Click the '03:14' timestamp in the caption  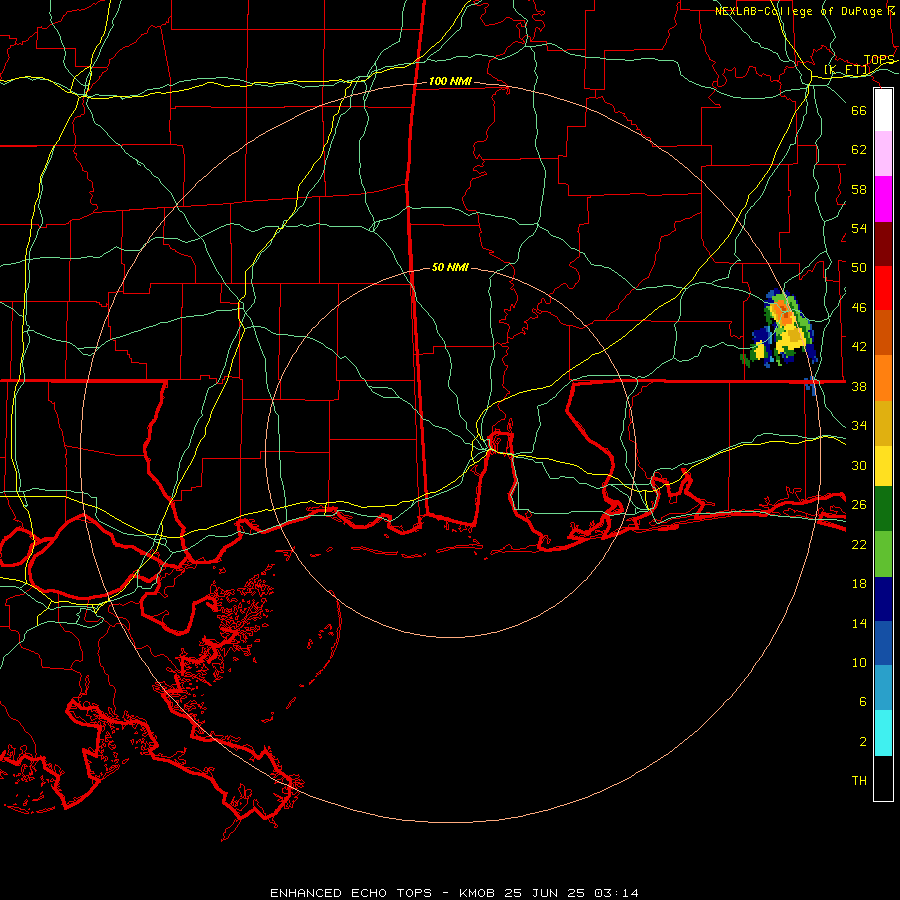[x=616, y=893]
